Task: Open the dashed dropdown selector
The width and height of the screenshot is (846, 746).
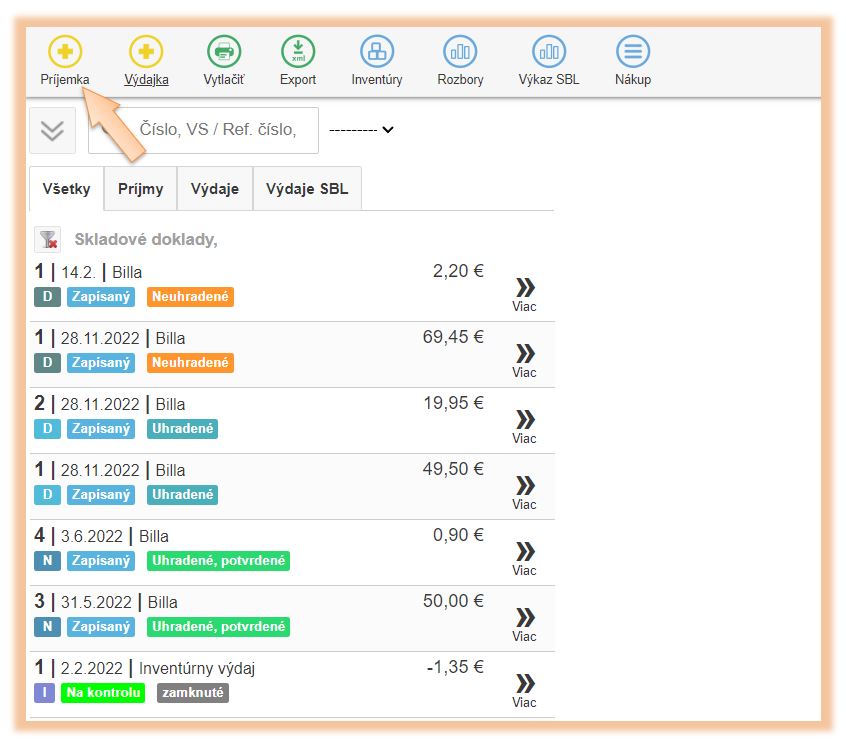Action: click(361, 130)
